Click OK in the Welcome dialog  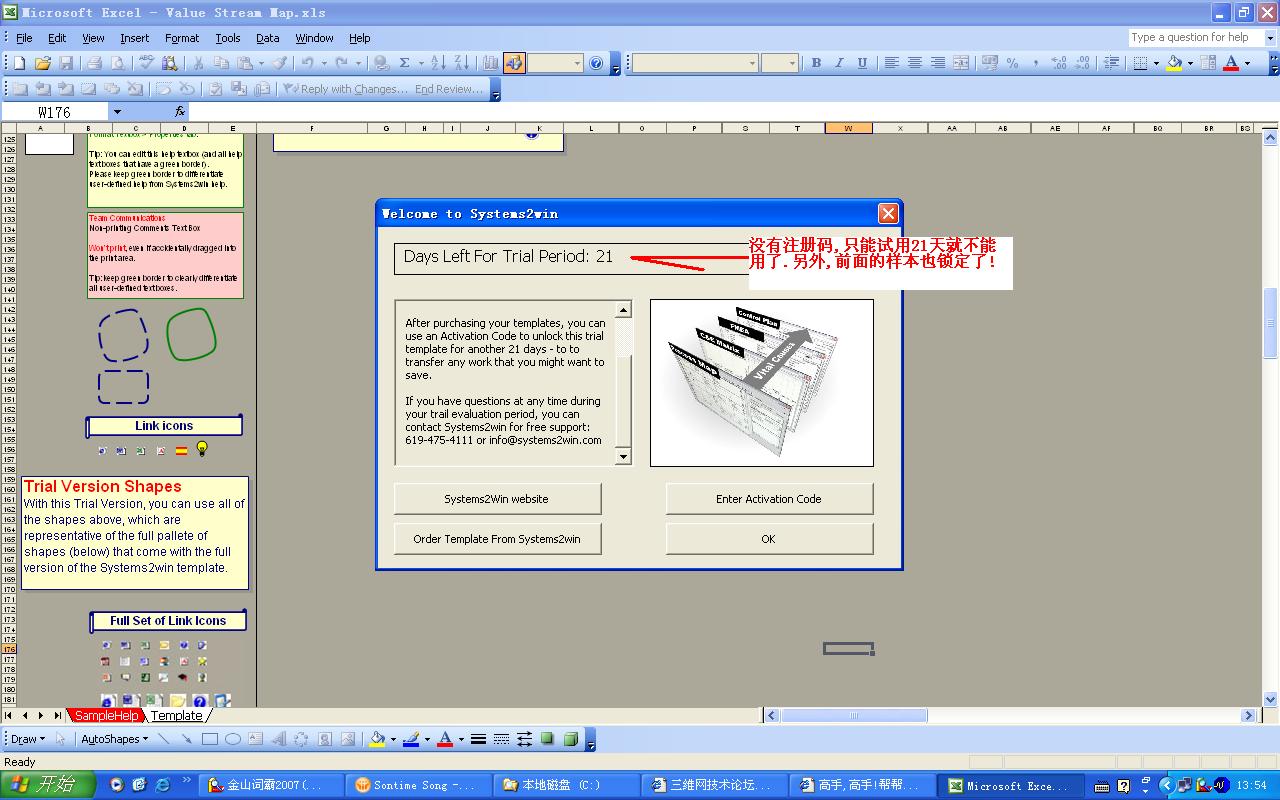click(769, 539)
